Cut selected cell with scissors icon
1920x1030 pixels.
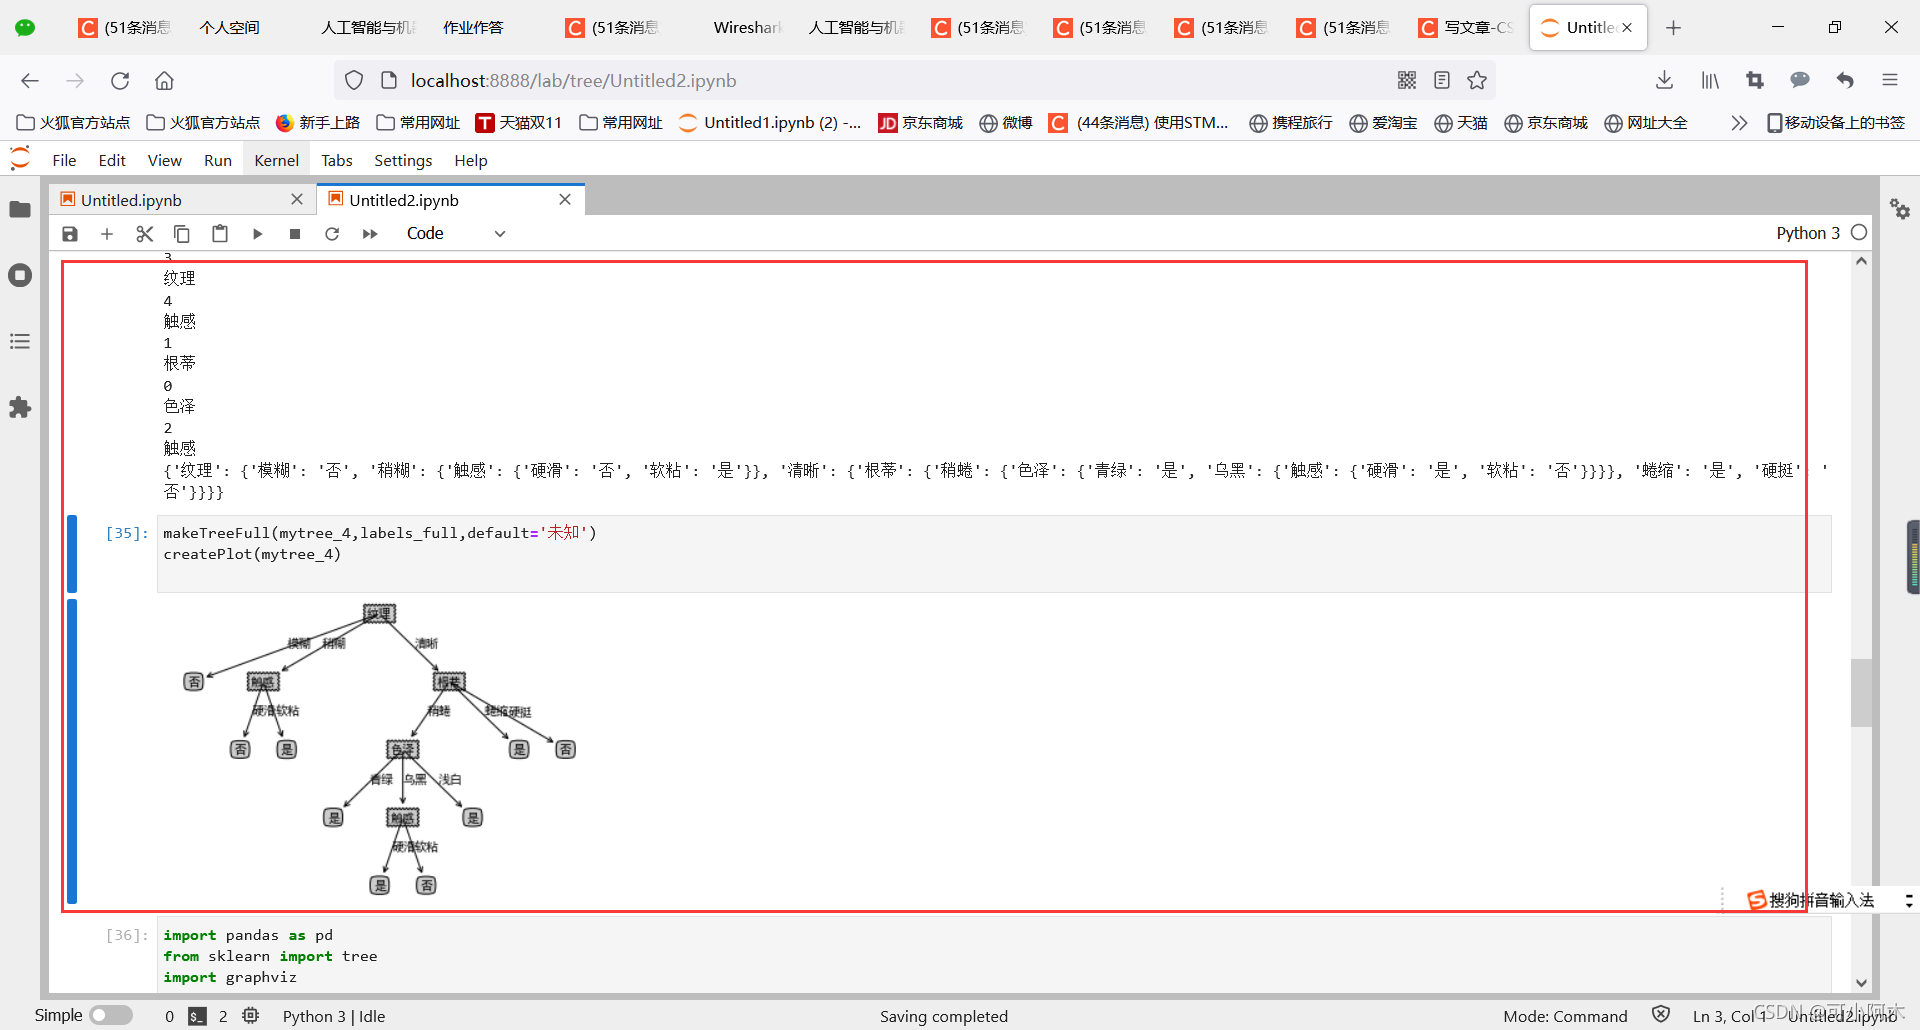click(145, 234)
